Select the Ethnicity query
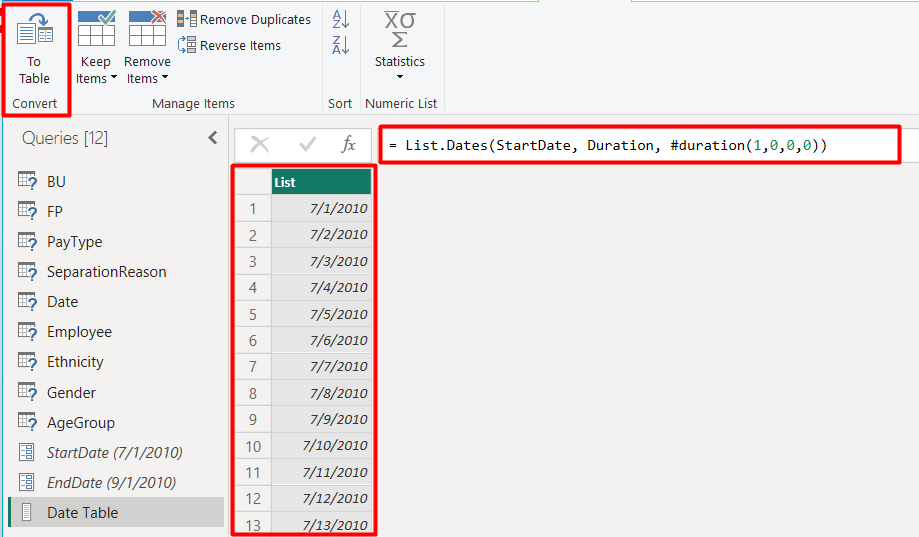 click(117, 362)
